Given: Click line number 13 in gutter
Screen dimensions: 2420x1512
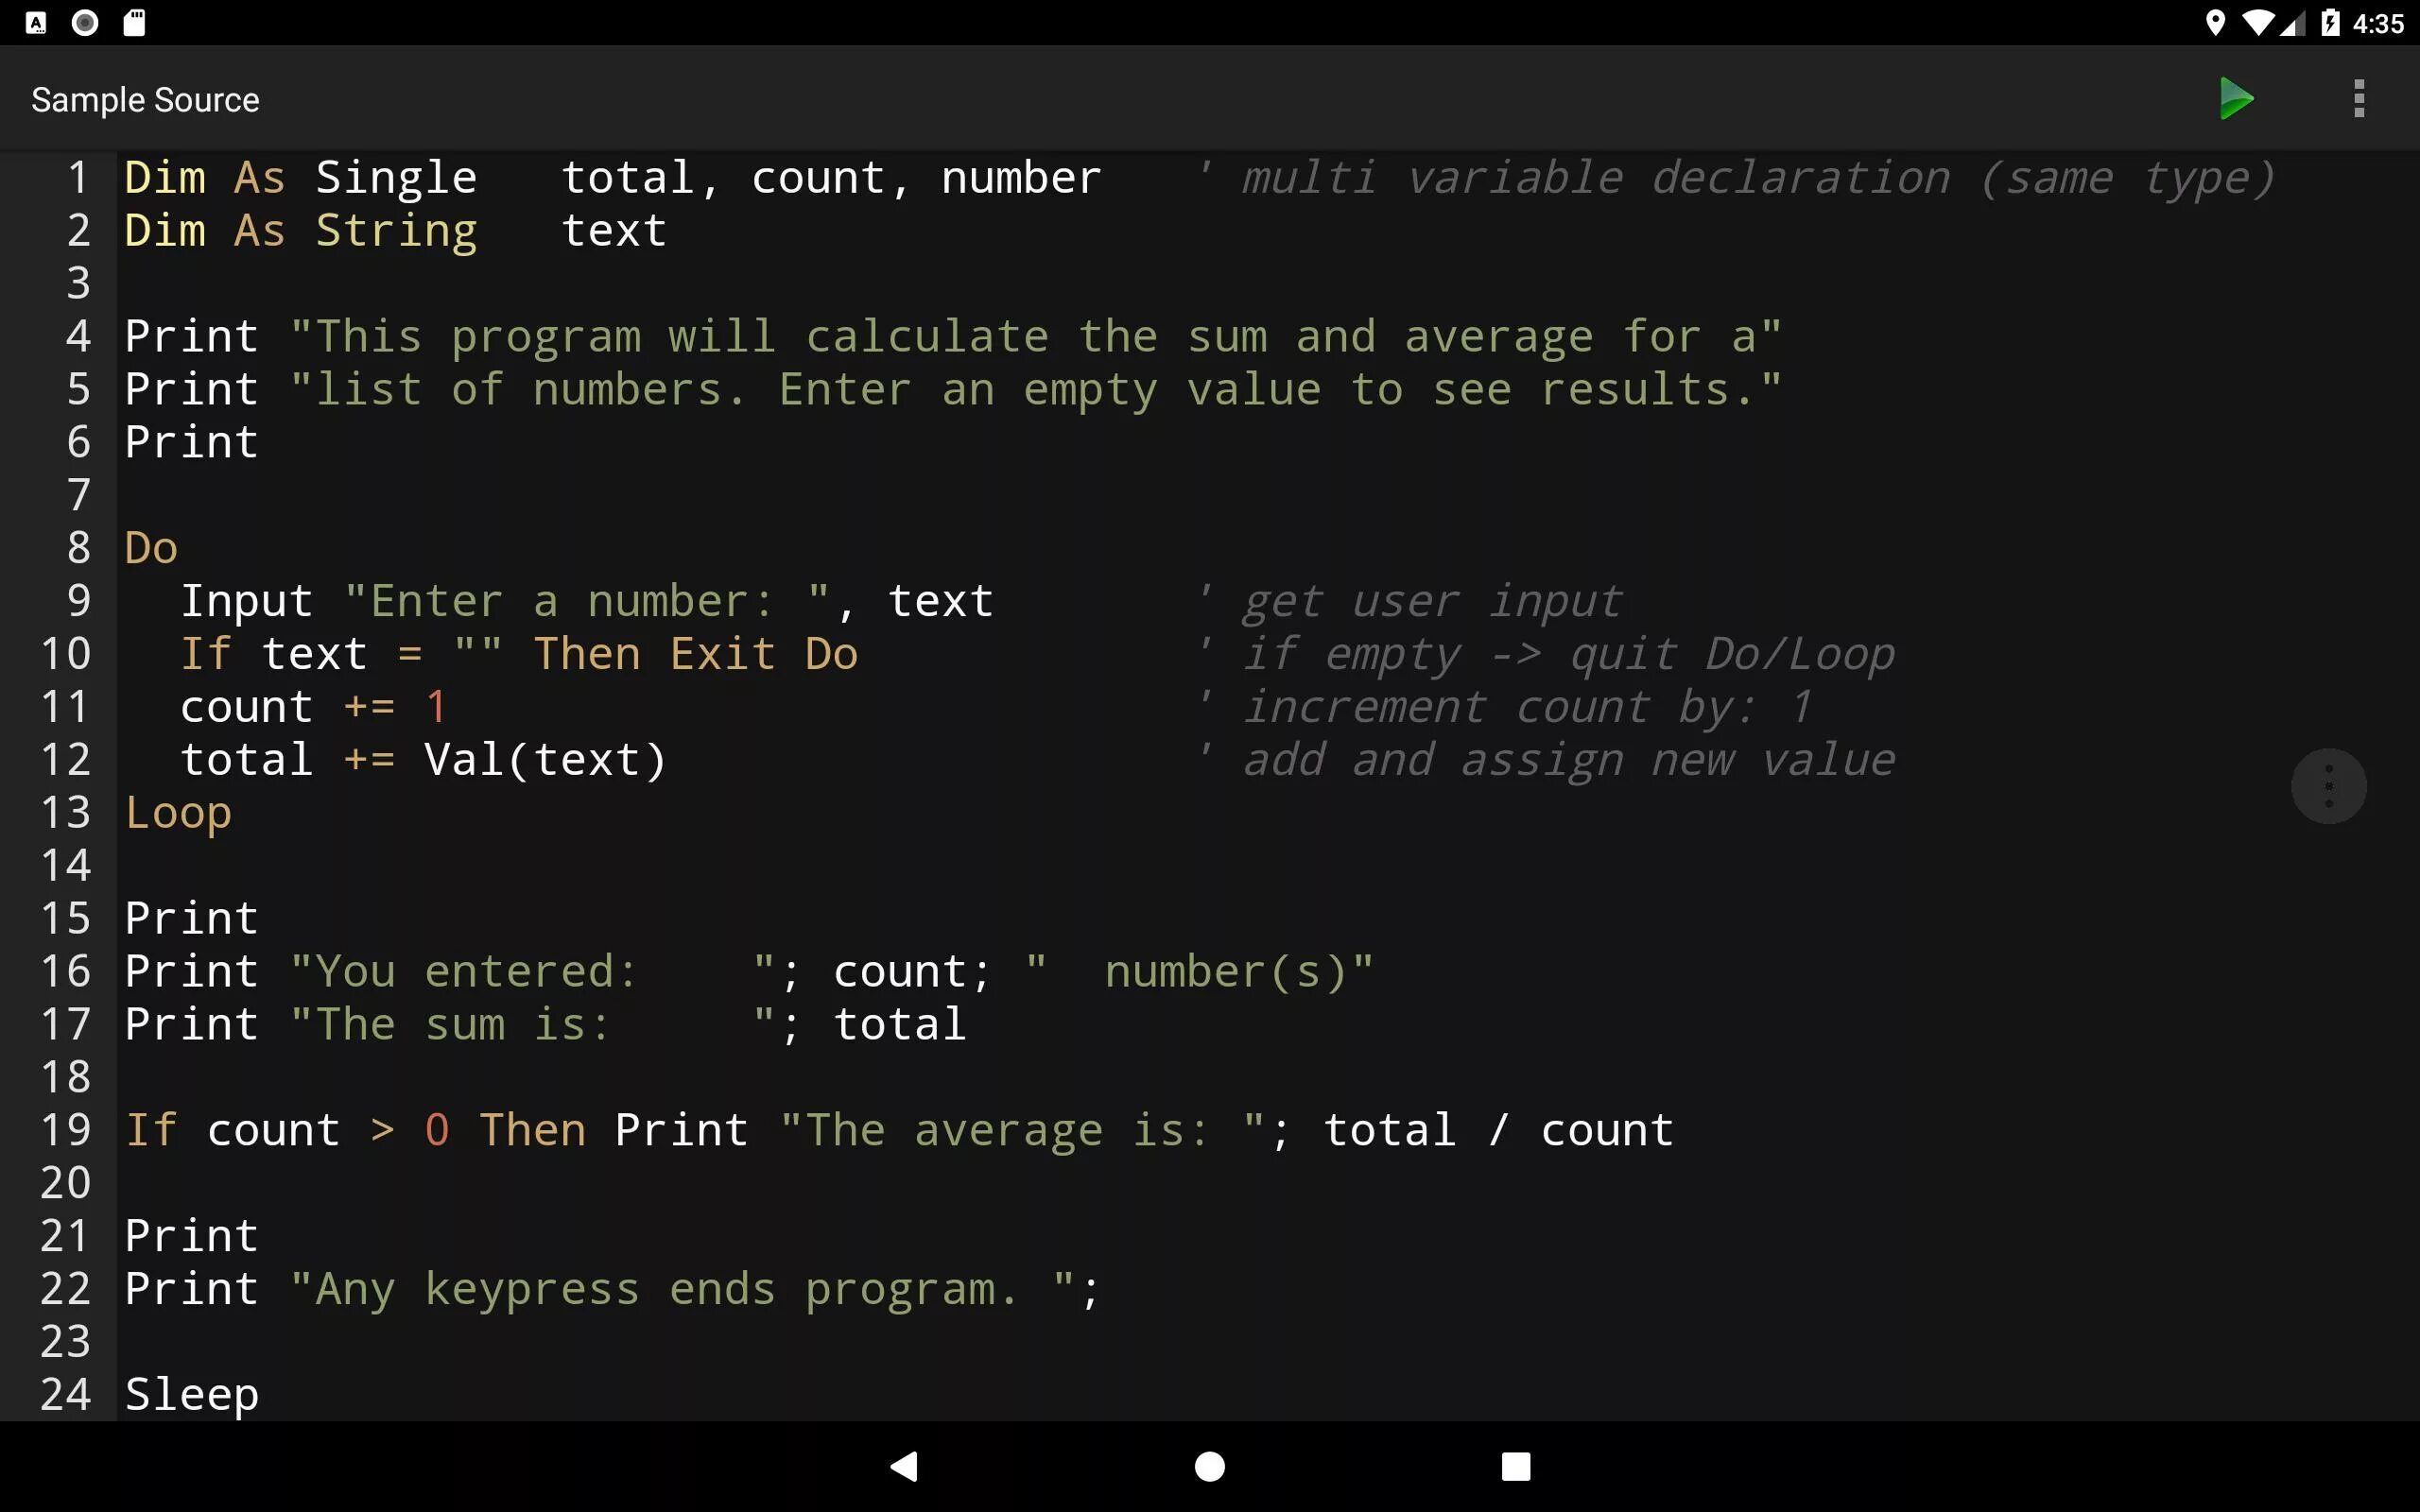Looking at the screenshot, I should pos(66,813).
